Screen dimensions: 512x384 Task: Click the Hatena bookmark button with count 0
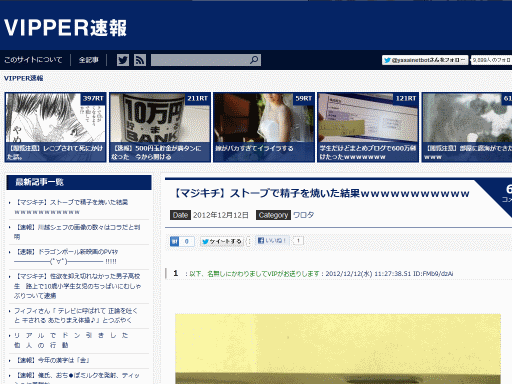coord(182,241)
